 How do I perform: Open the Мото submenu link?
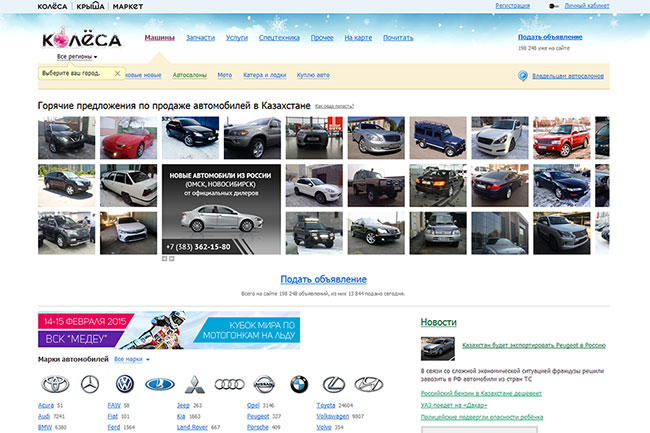point(225,75)
